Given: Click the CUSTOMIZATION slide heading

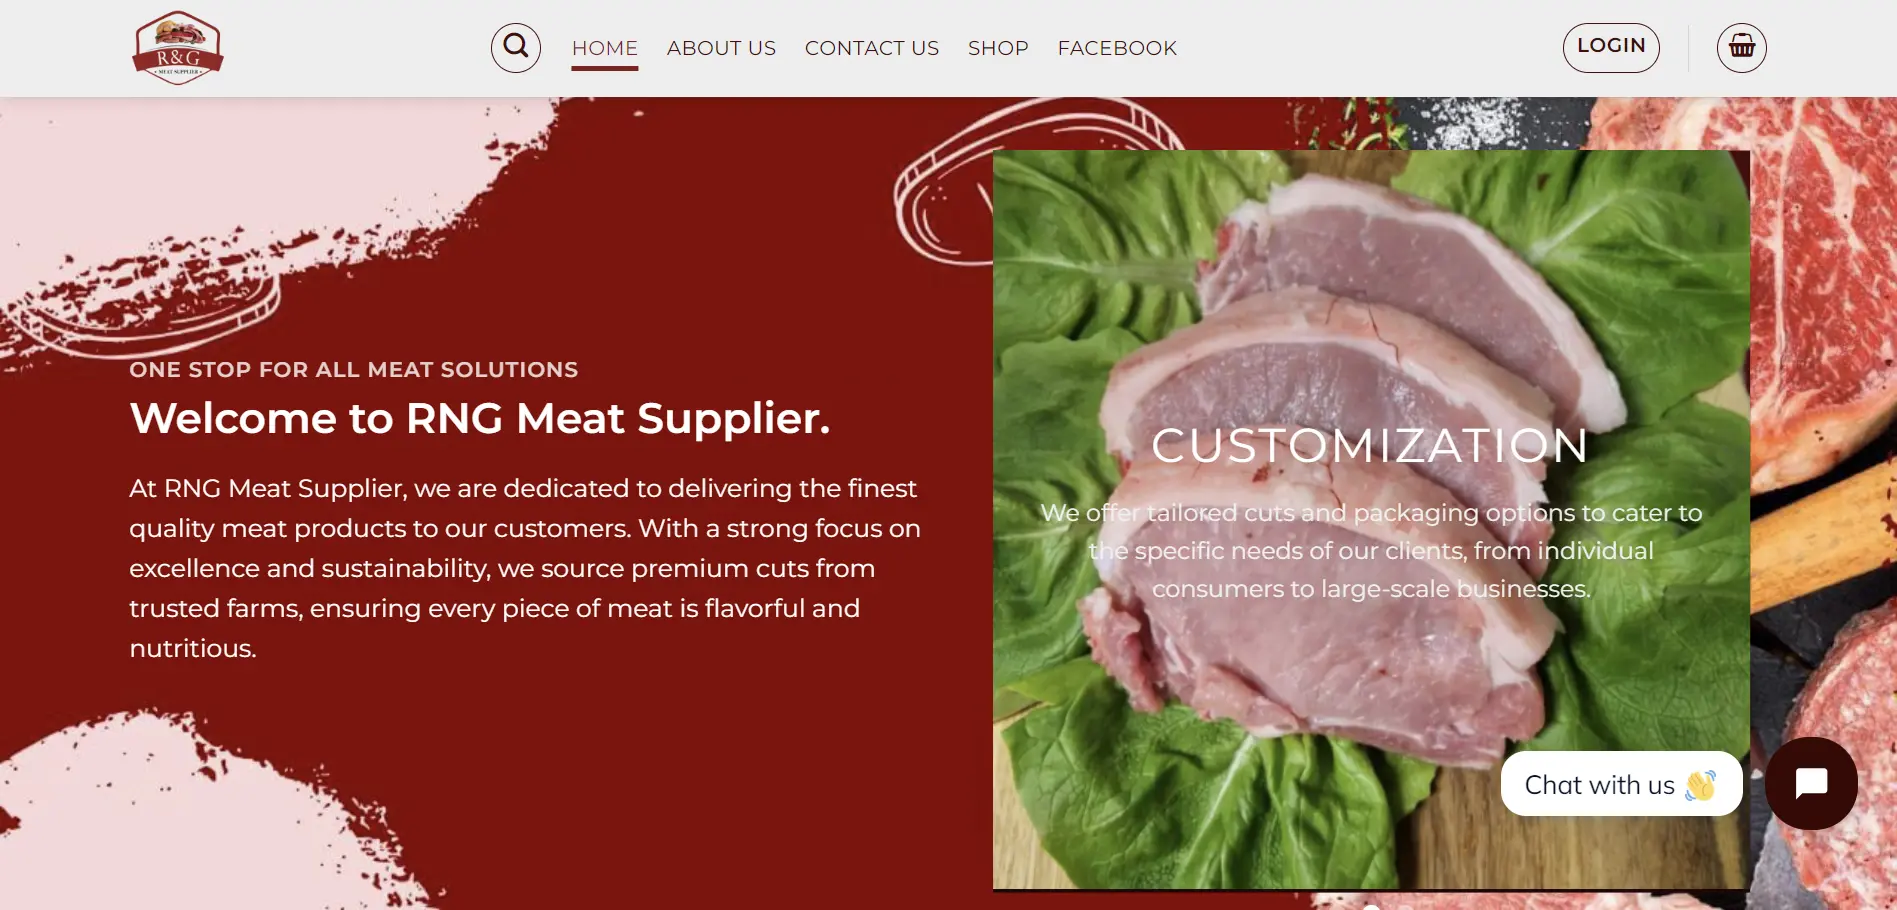Looking at the screenshot, I should [x=1370, y=446].
